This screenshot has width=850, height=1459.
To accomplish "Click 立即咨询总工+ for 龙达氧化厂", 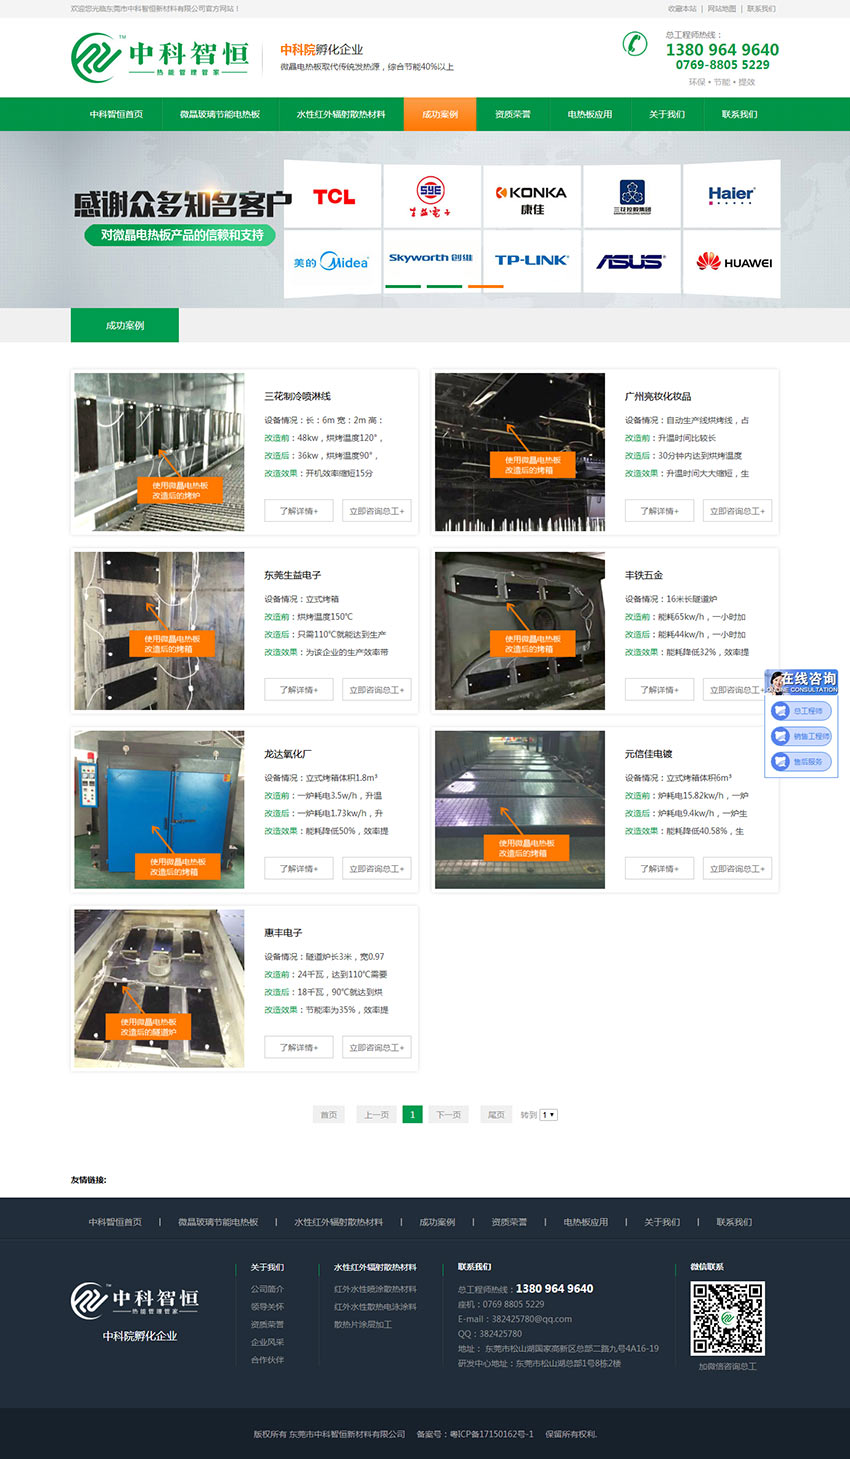I will point(377,869).
